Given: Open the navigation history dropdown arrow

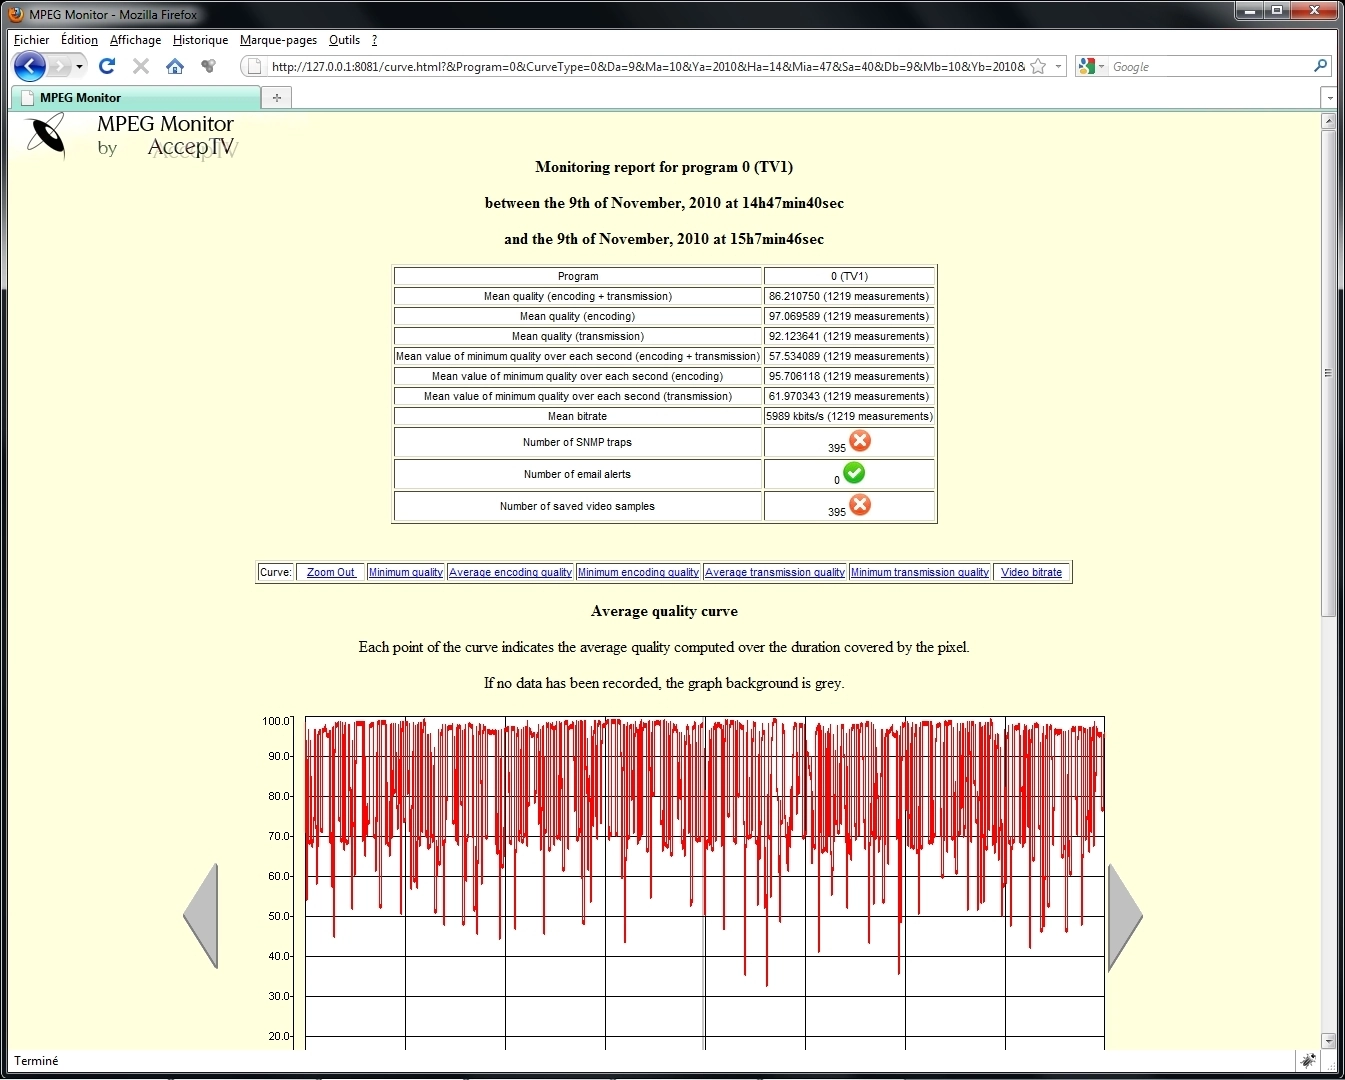Looking at the screenshot, I should (80, 67).
